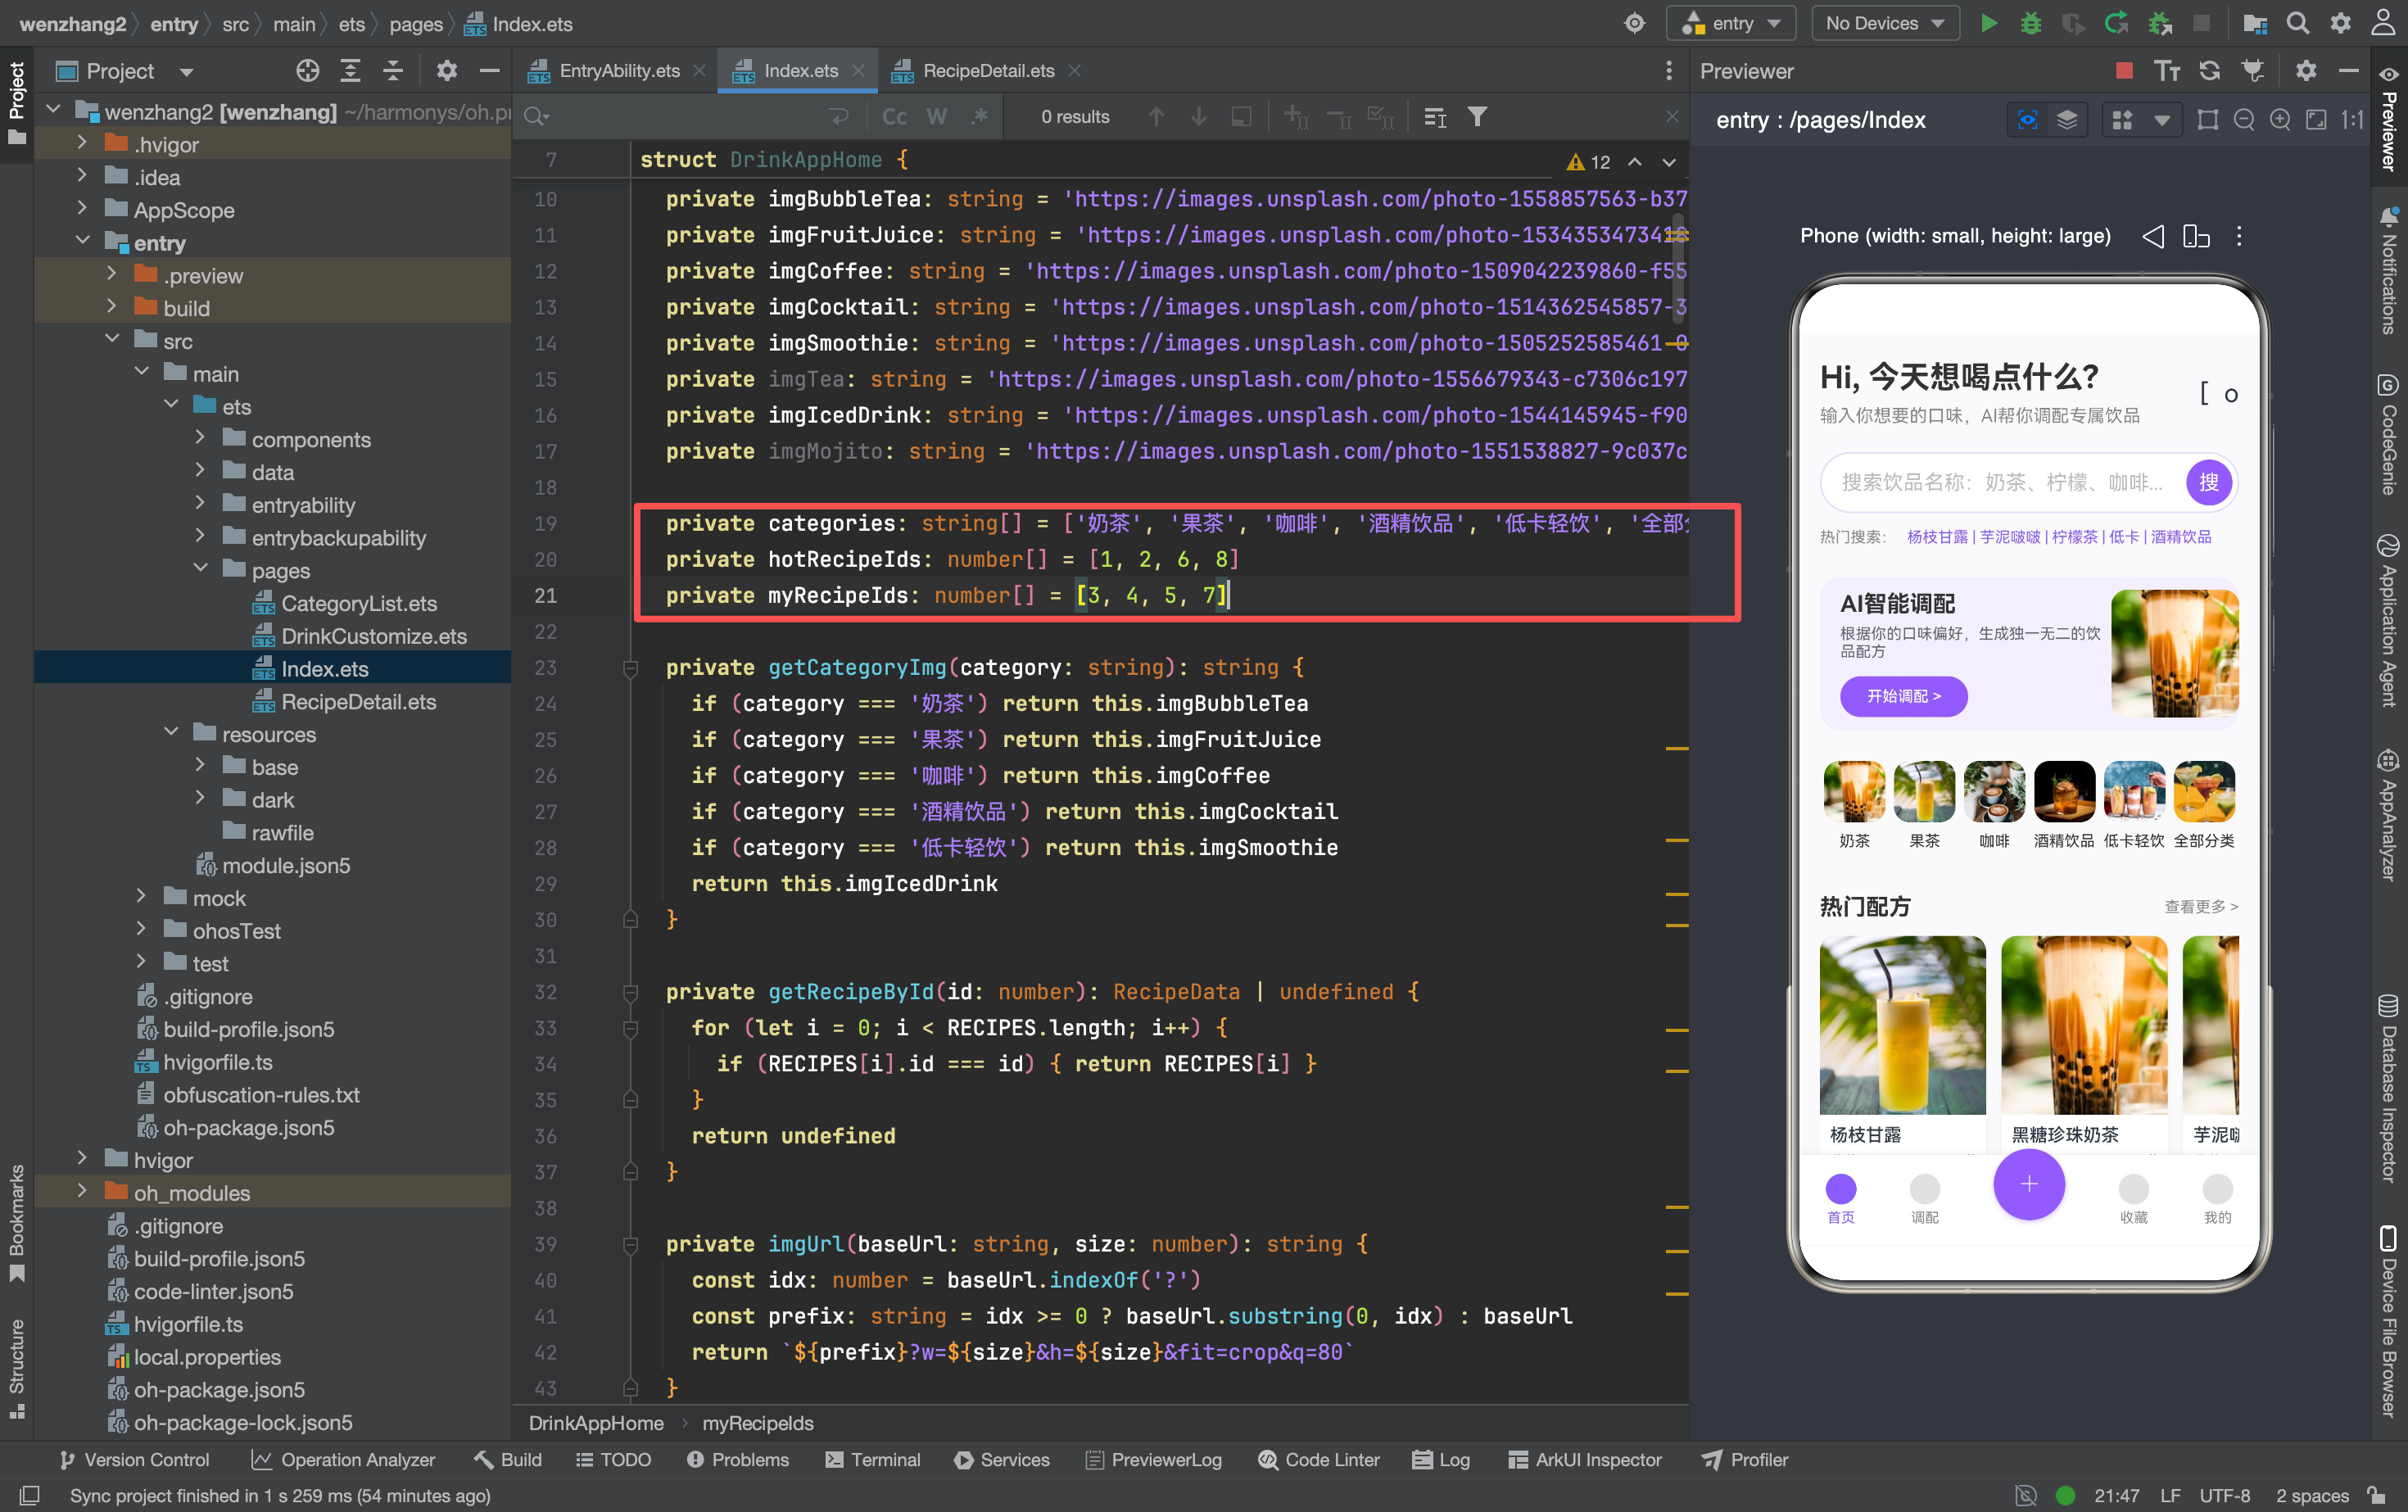This screenshot has width=2408, height=1512.
Task: Expand the mock folder
Action: click(x=141, y=896)
